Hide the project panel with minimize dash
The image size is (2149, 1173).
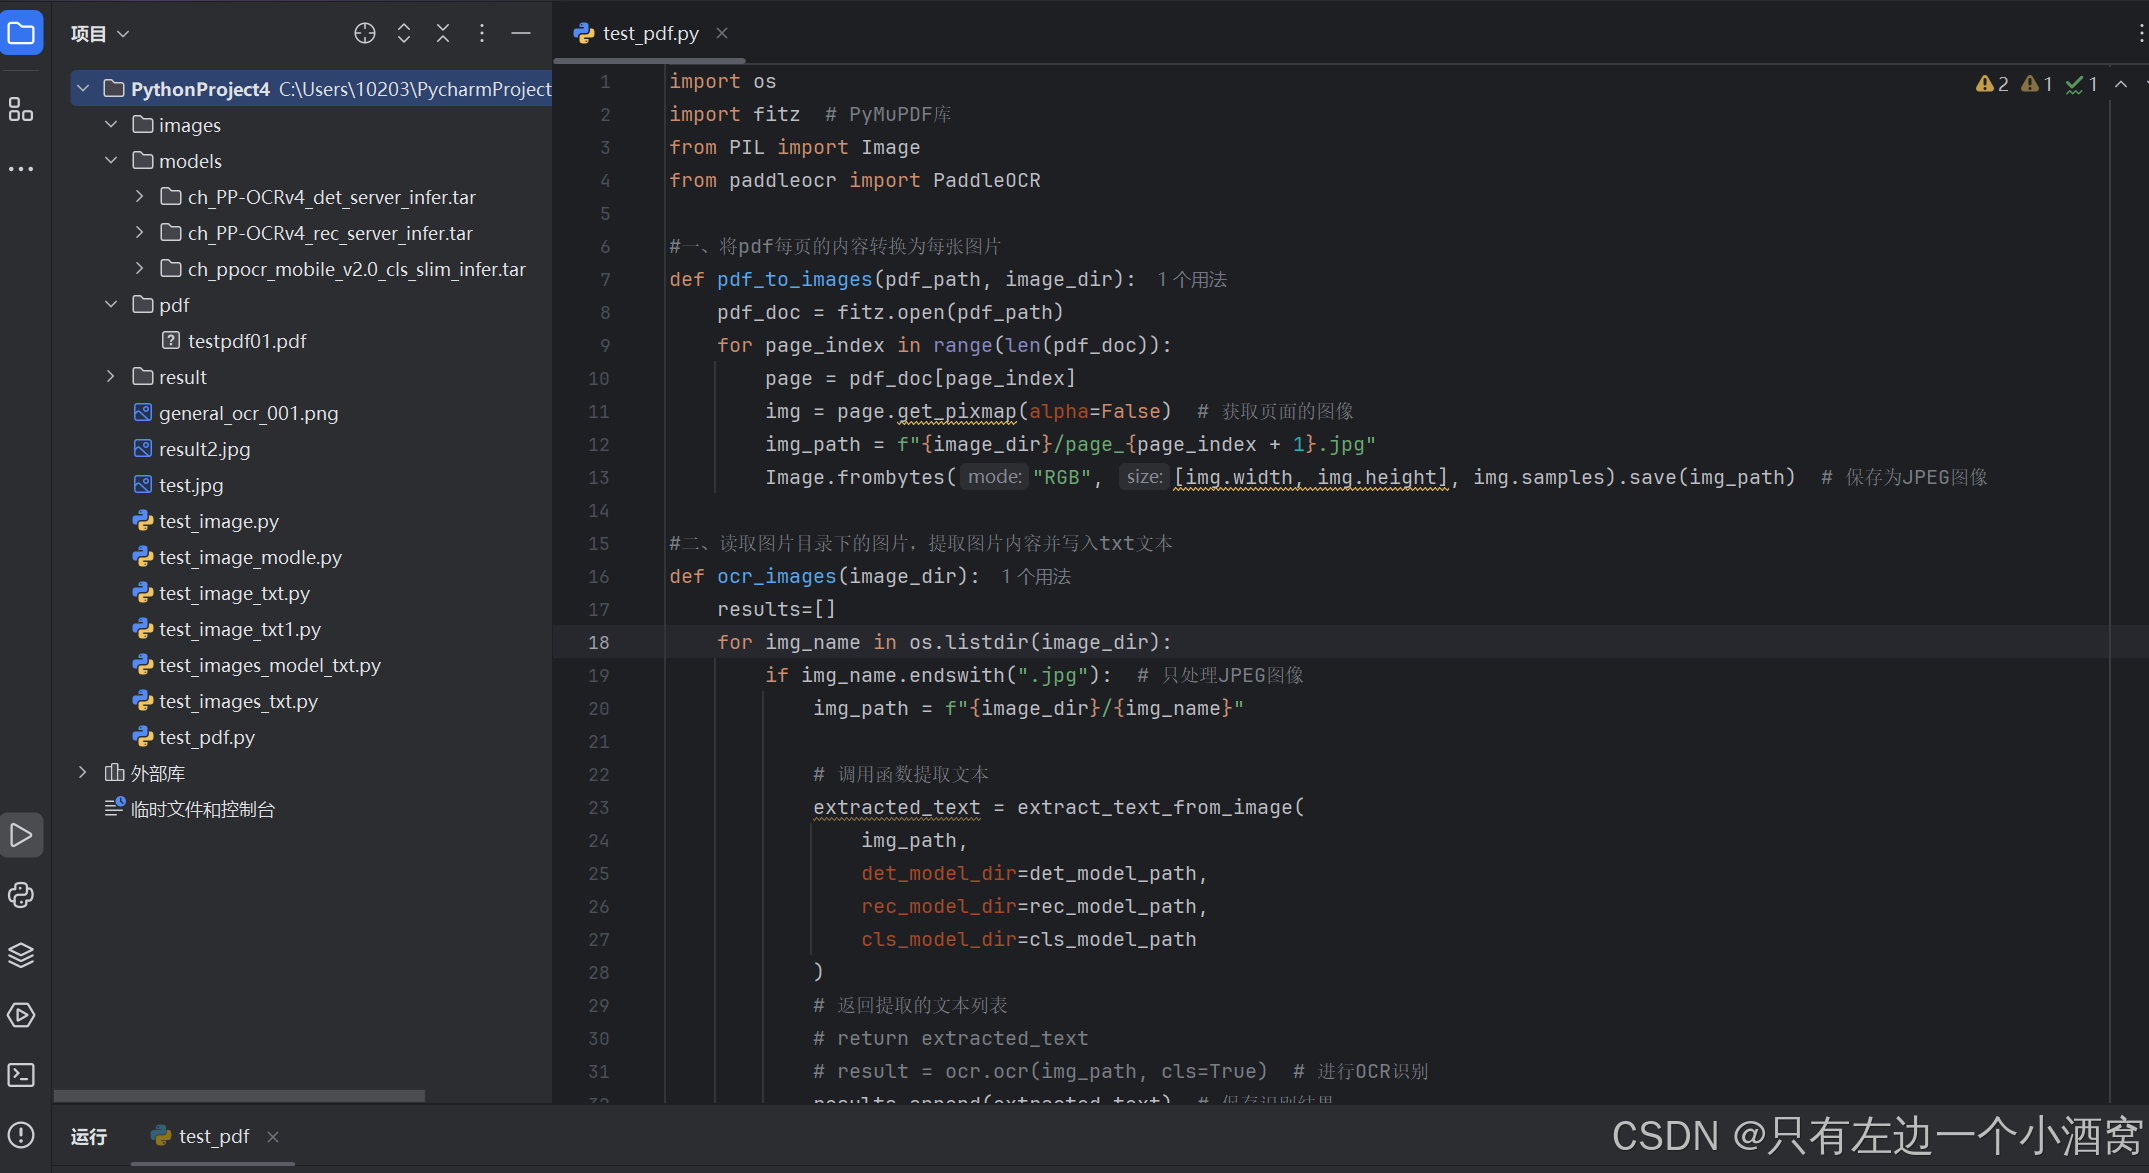point(521,33)
